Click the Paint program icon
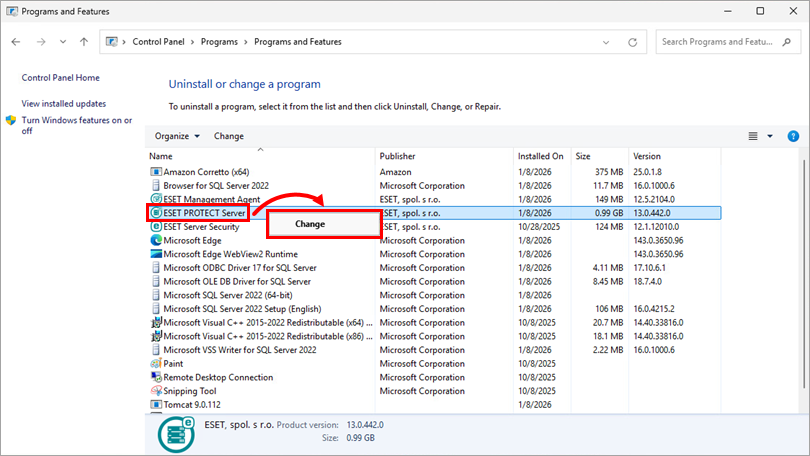 click(x=156, y=364)
